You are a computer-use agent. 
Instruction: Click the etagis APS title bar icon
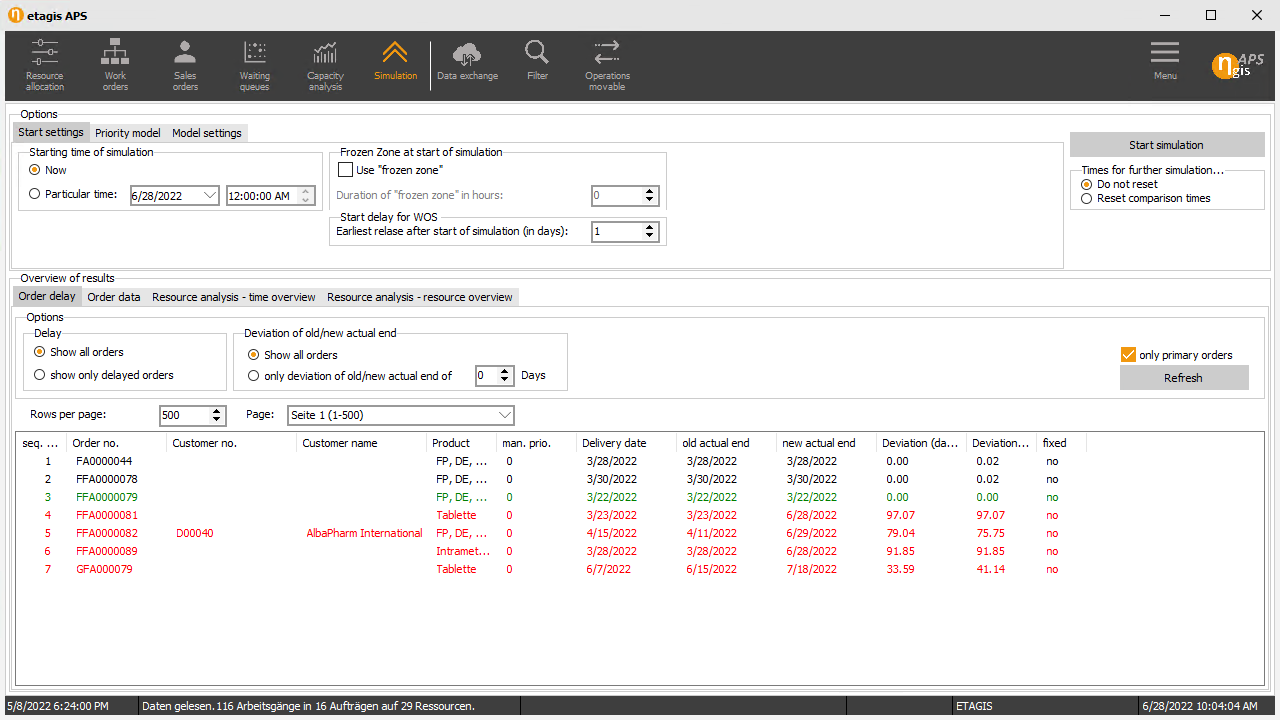pyautogui.click(x=15, y=15)
